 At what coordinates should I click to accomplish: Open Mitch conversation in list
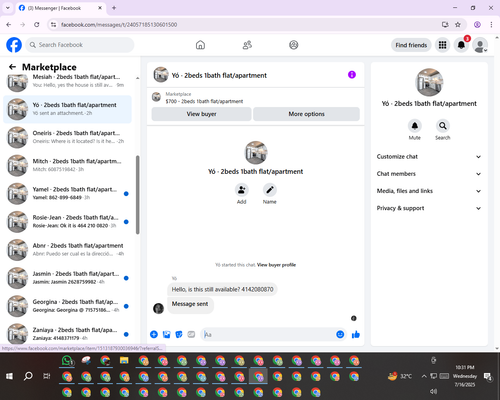(67, 165)
